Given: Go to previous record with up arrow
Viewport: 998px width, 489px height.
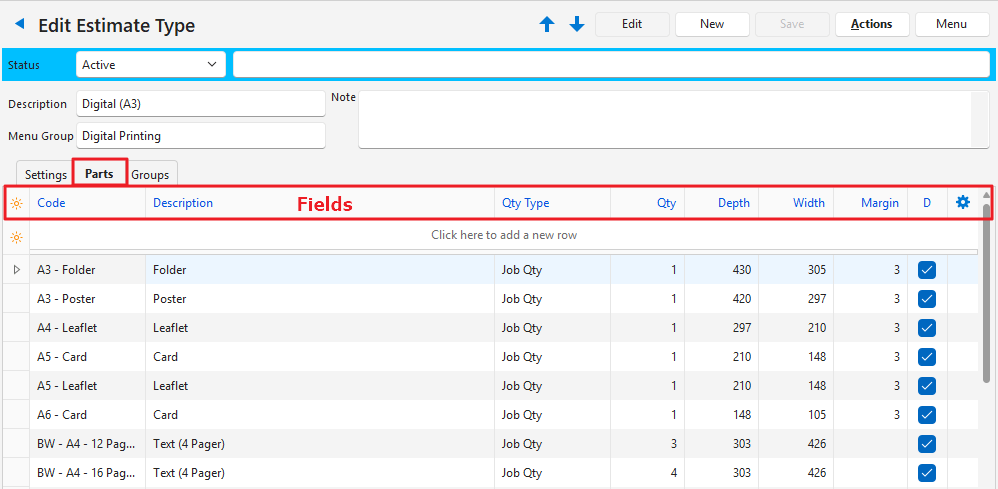Looking at the screenshot, I should (x=547, y=25).
